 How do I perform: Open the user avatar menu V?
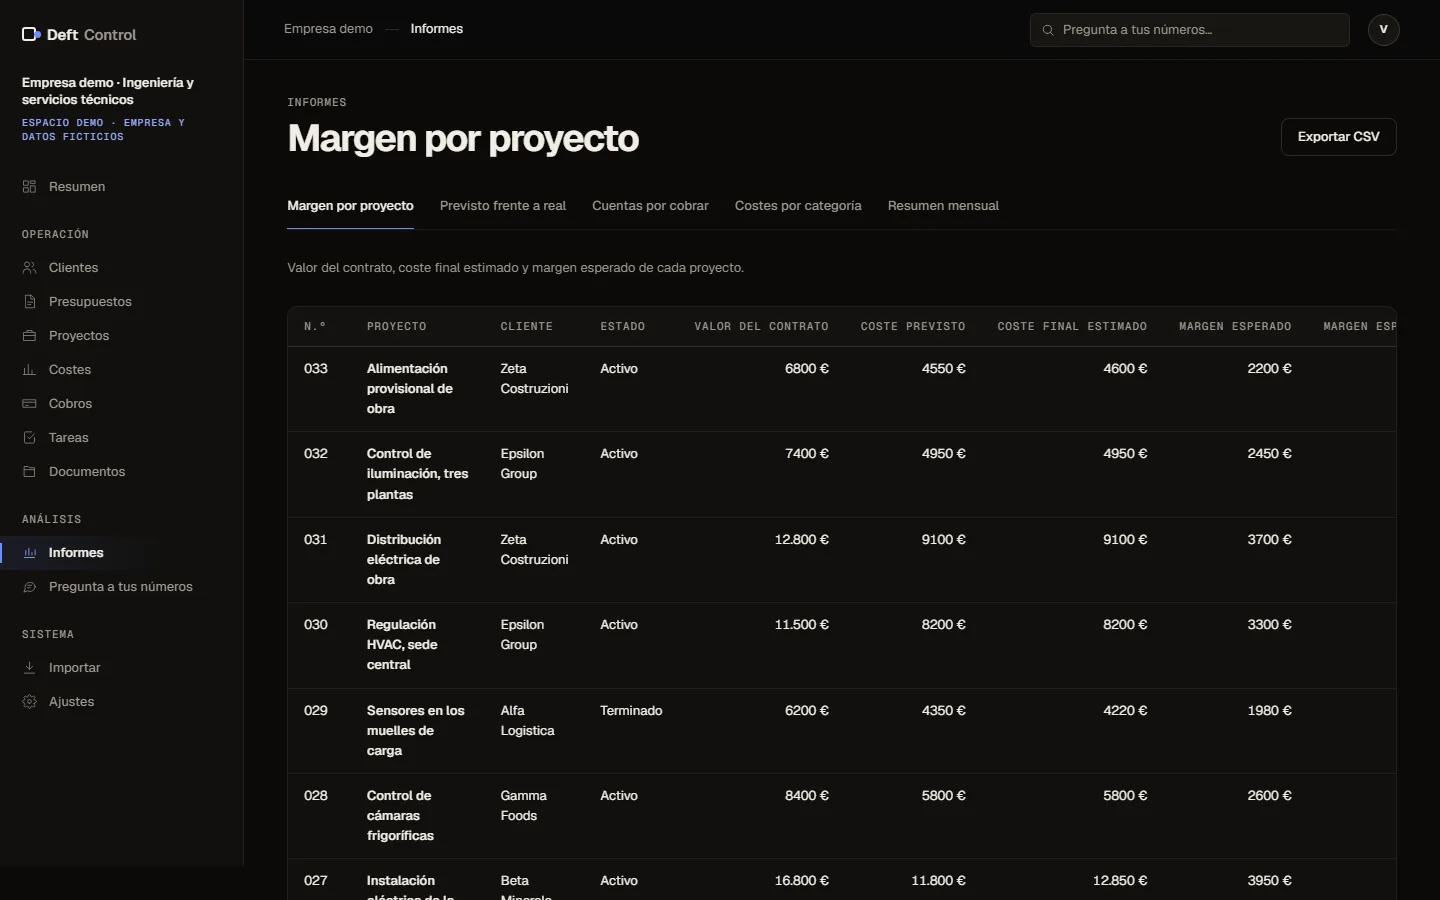point(1384,30)
